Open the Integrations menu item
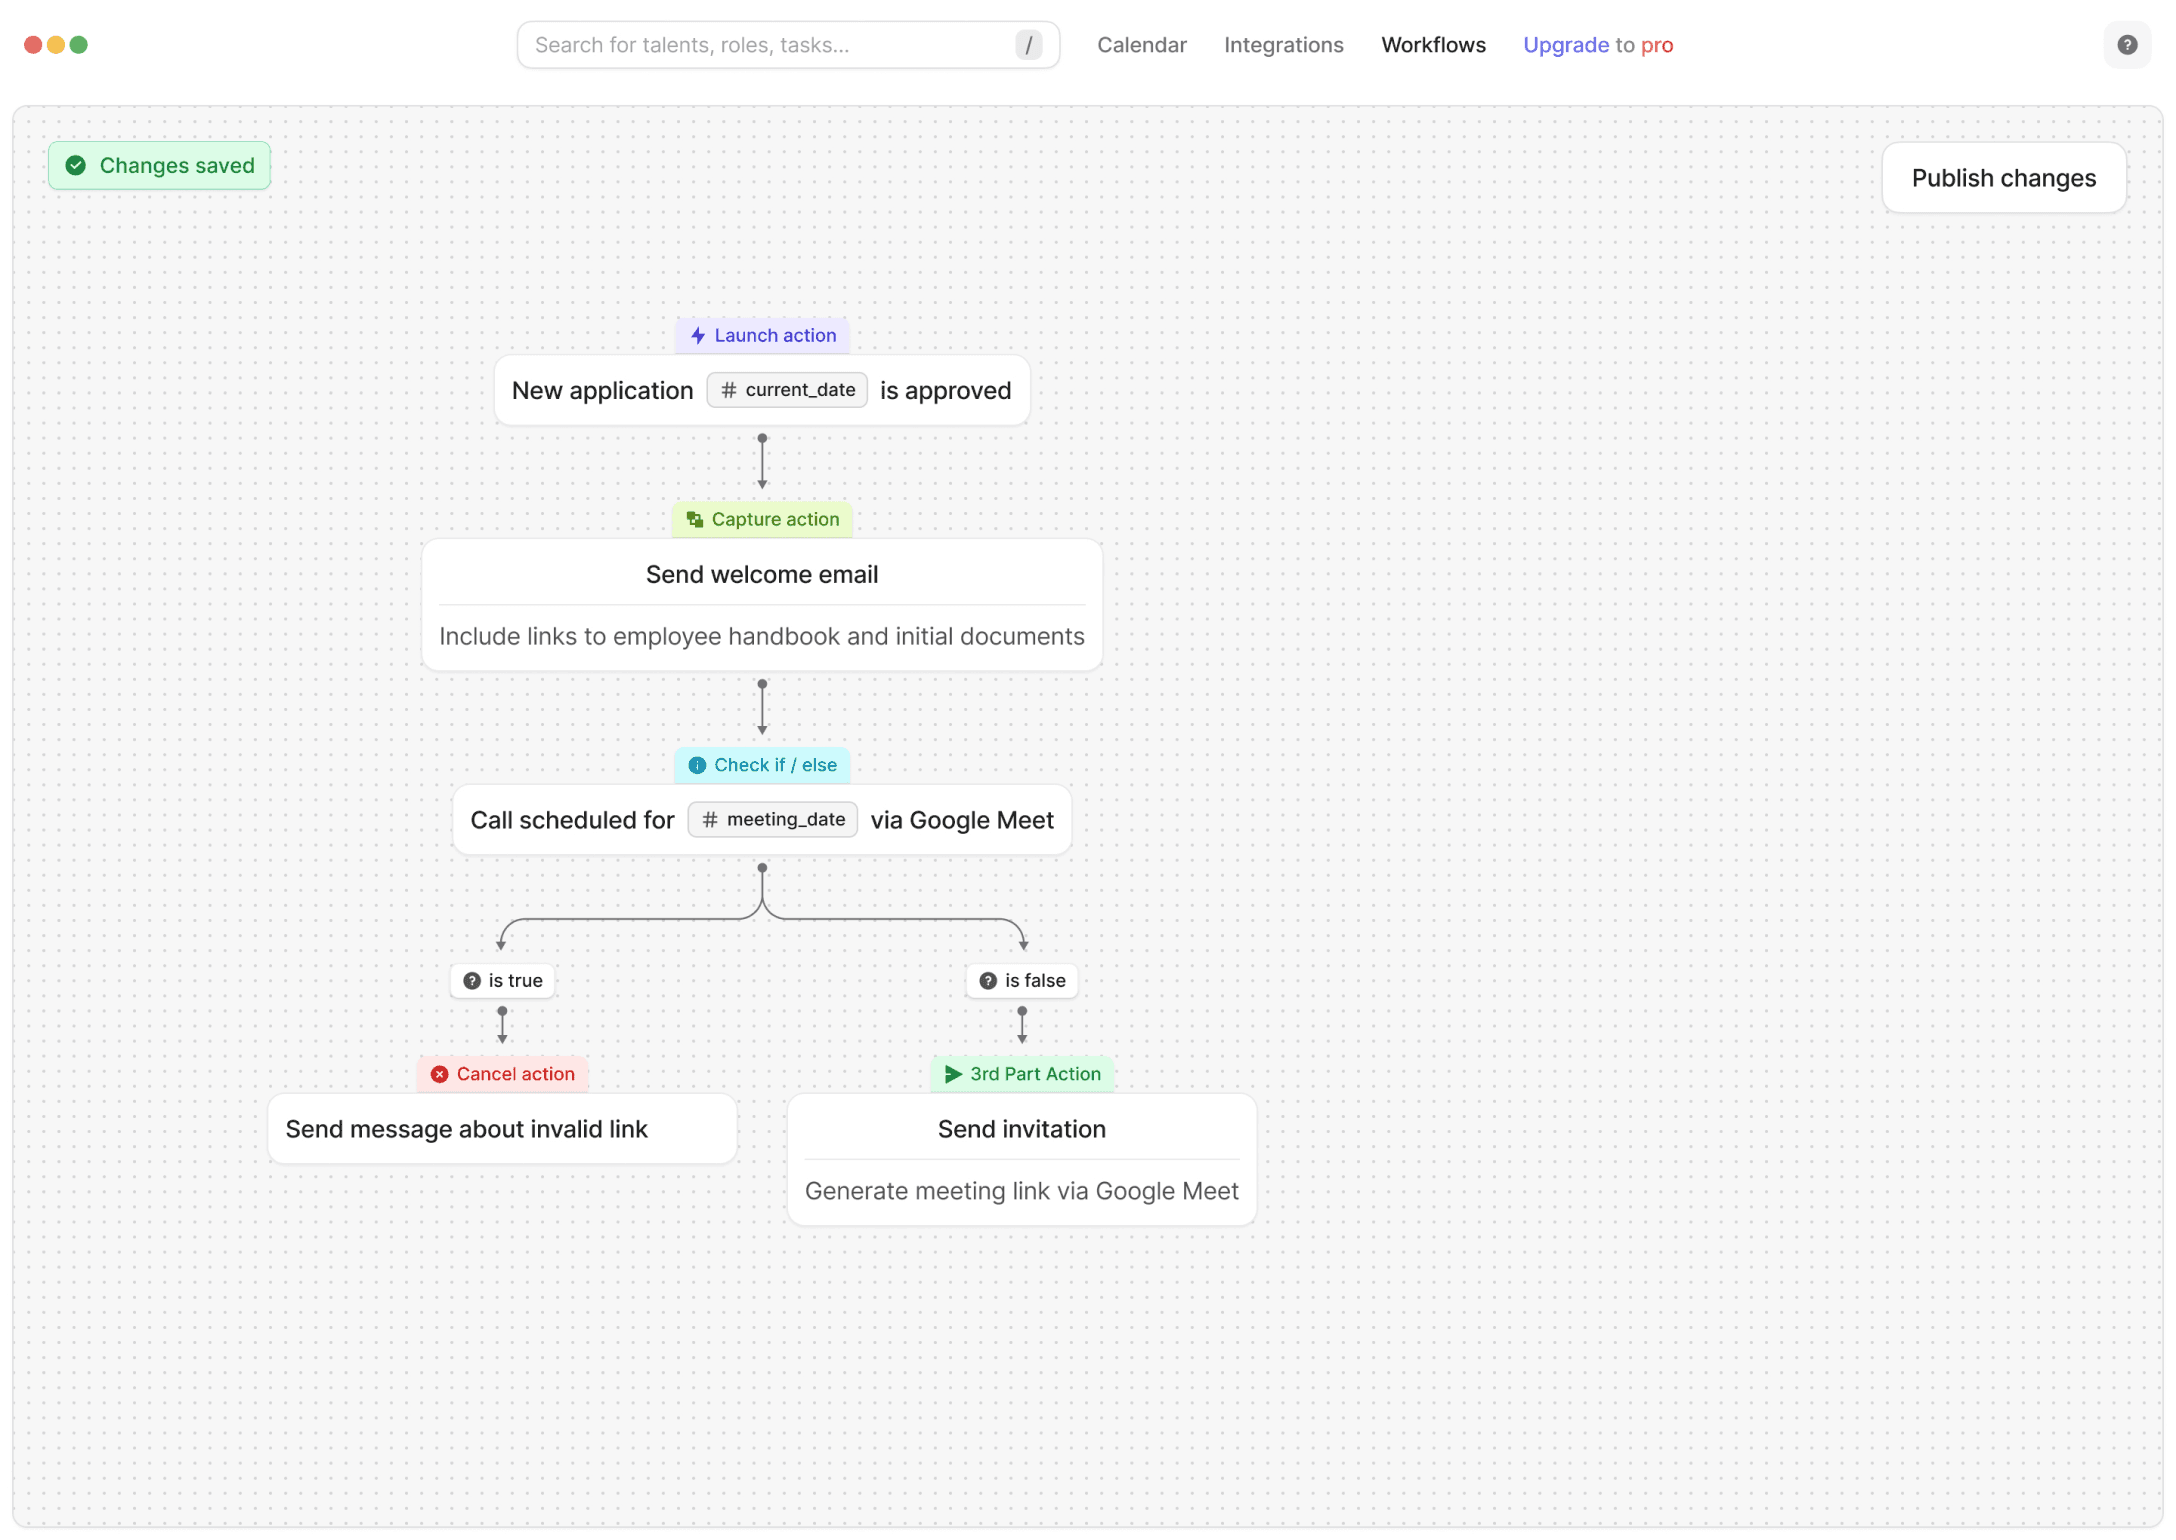Screen dimensions: 2176x1540 pos(1283,45)
